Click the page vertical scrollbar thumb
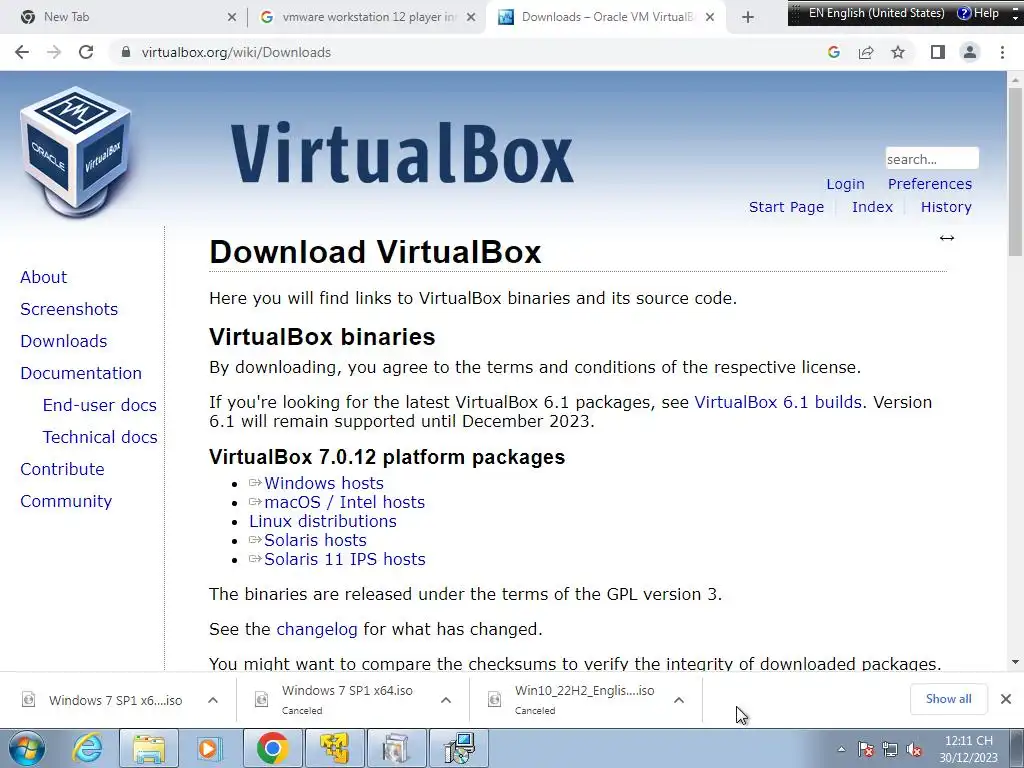The image size is (1024, 768). (1015, 171)
